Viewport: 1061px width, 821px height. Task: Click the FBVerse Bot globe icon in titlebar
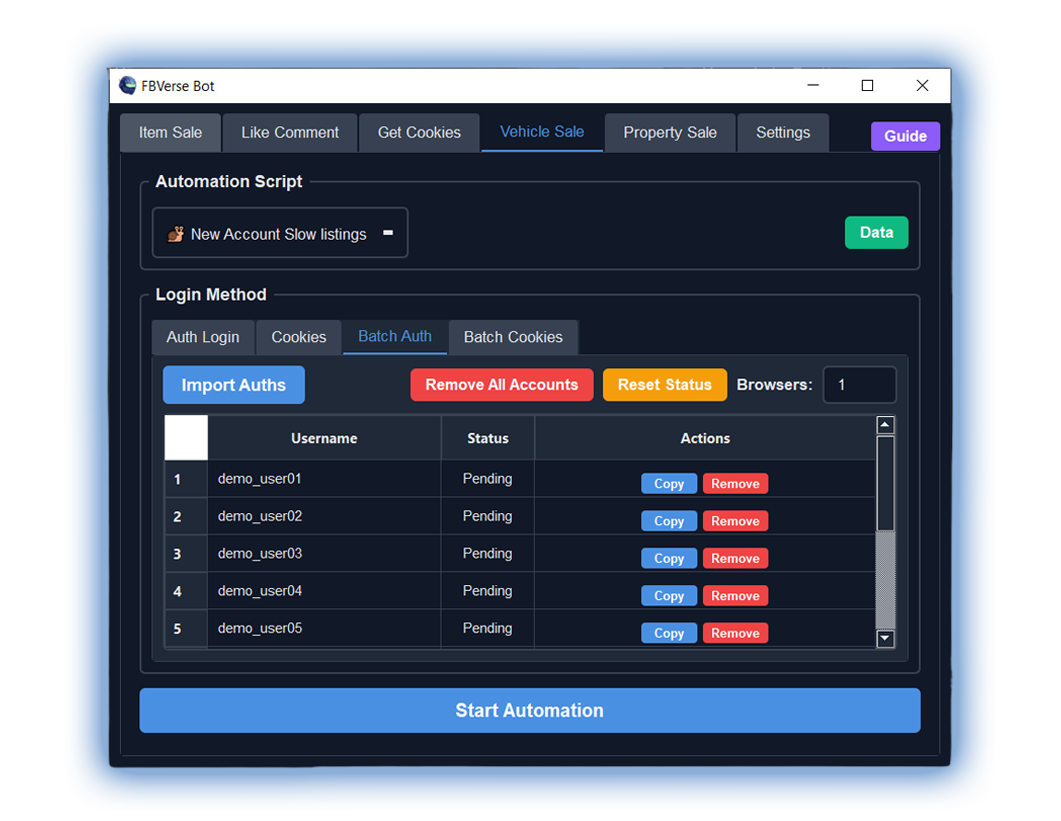[126, 85]
